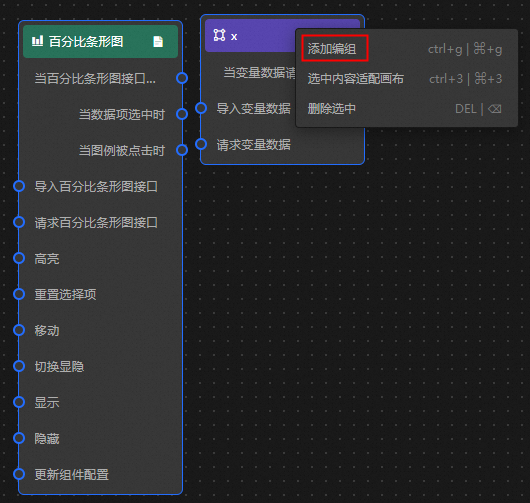Click the 更新组件配置 input port

(19, 474)
